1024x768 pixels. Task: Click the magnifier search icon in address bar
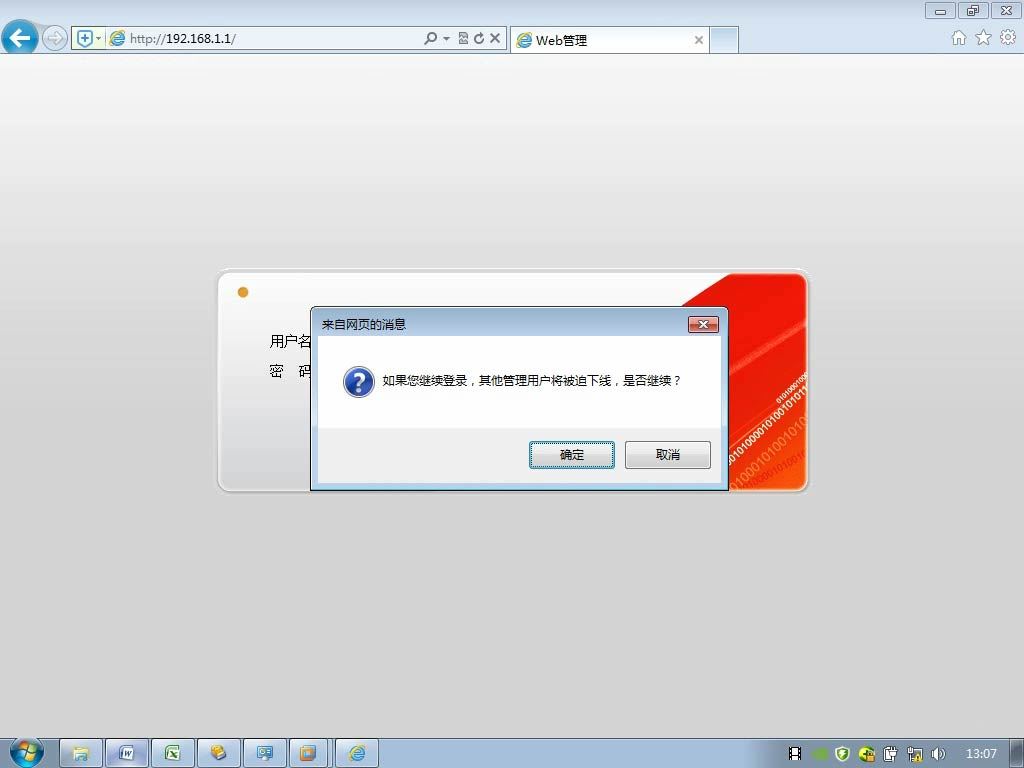click(430, 39)
